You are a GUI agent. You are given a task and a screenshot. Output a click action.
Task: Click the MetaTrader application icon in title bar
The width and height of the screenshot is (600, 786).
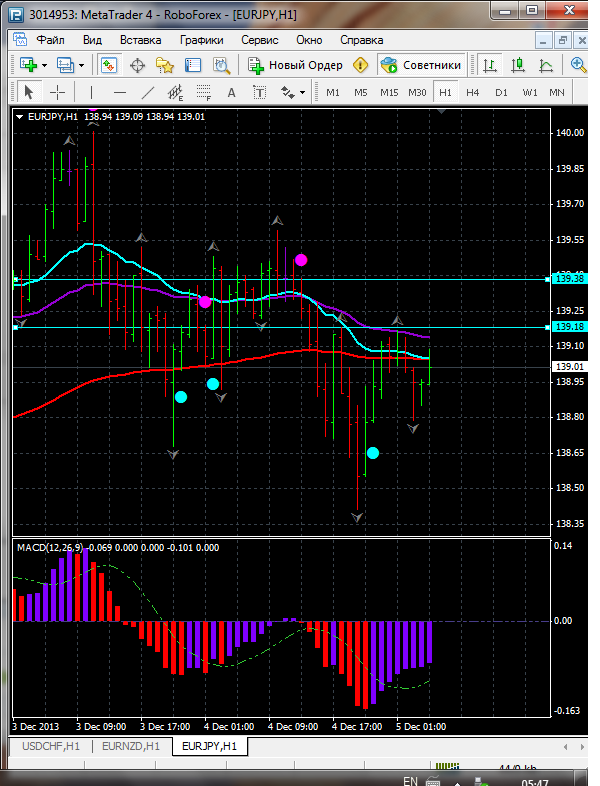point(17,15)
